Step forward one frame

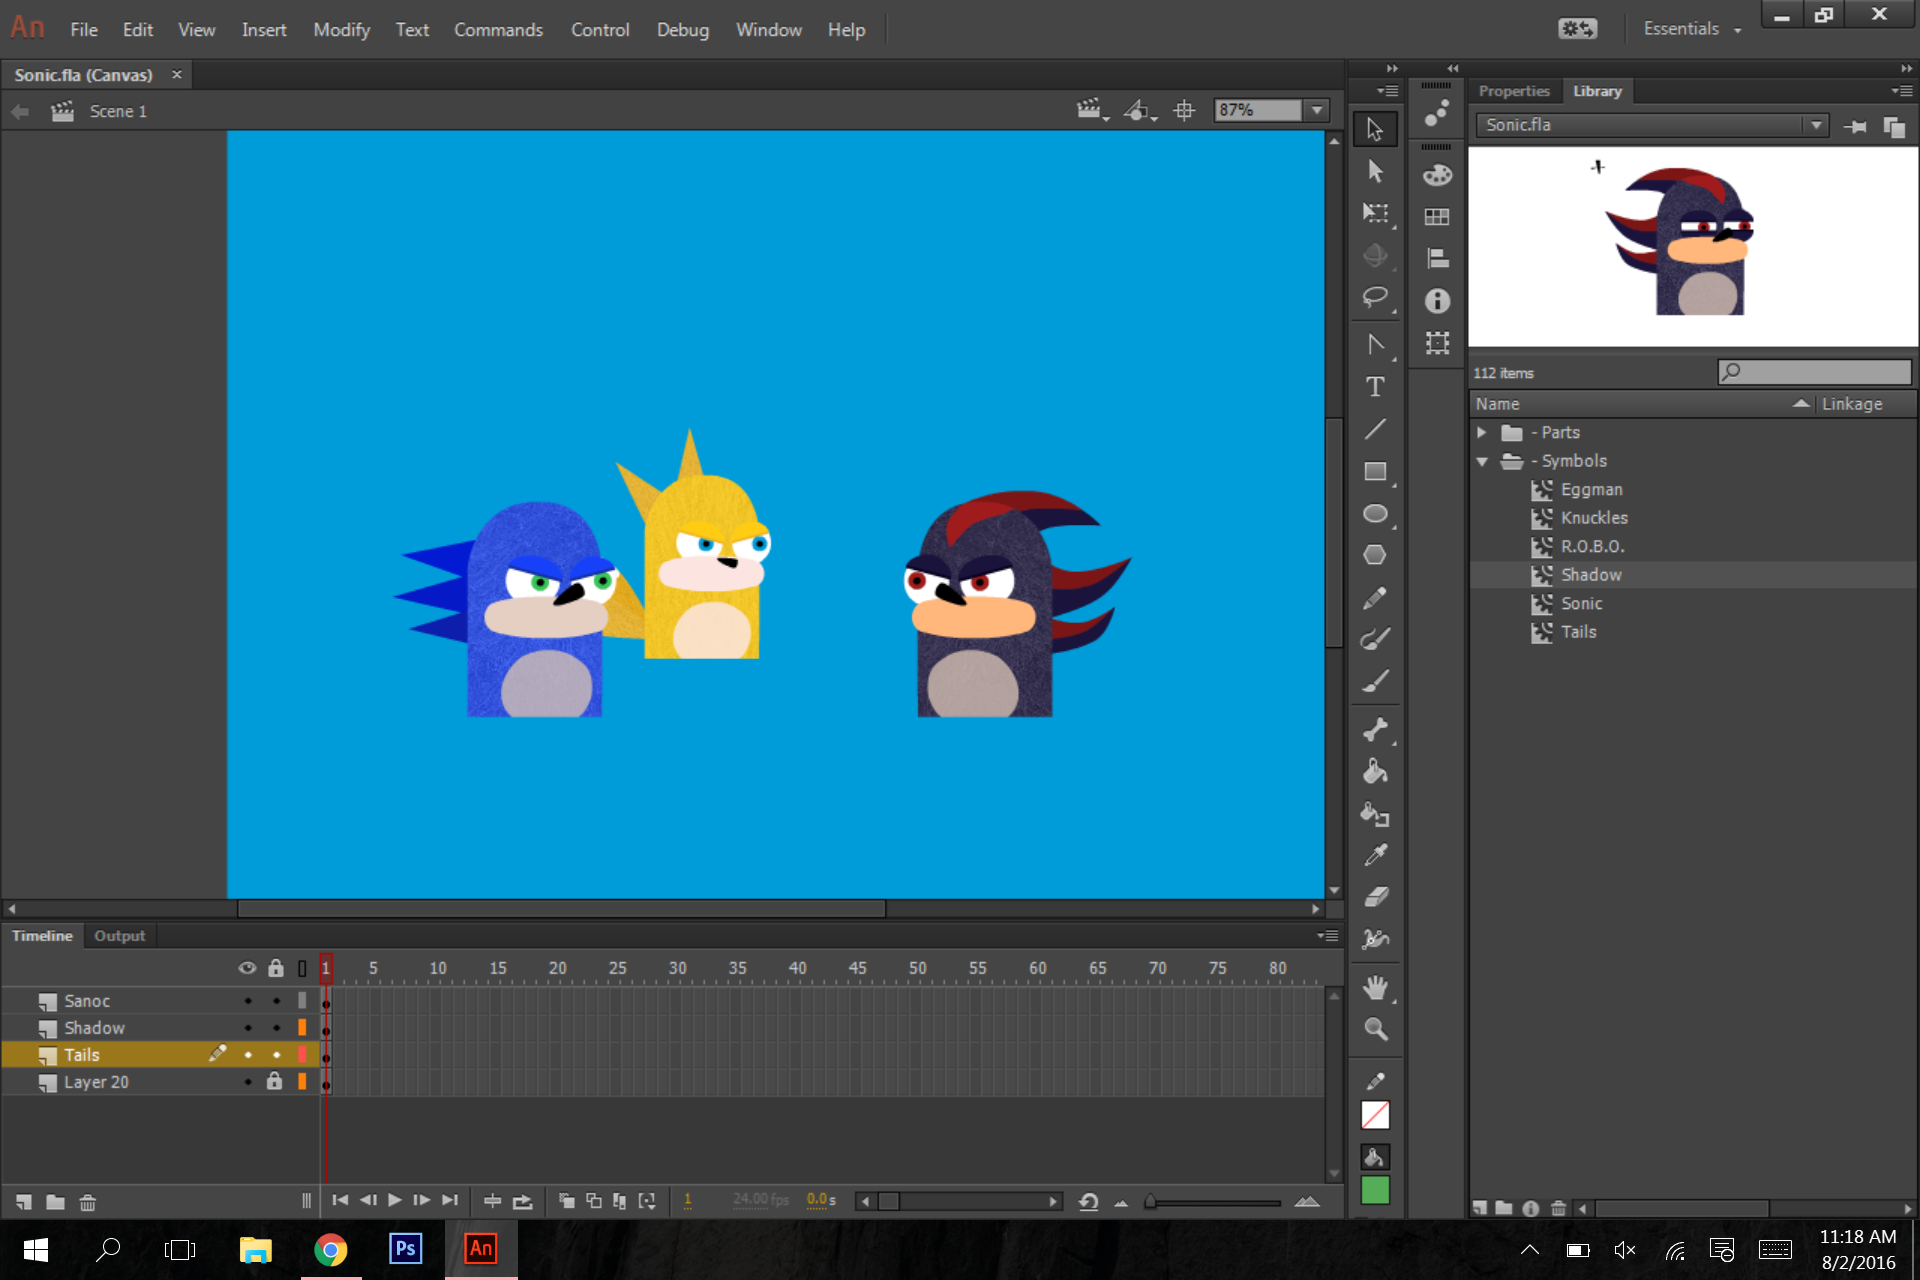422,1200
